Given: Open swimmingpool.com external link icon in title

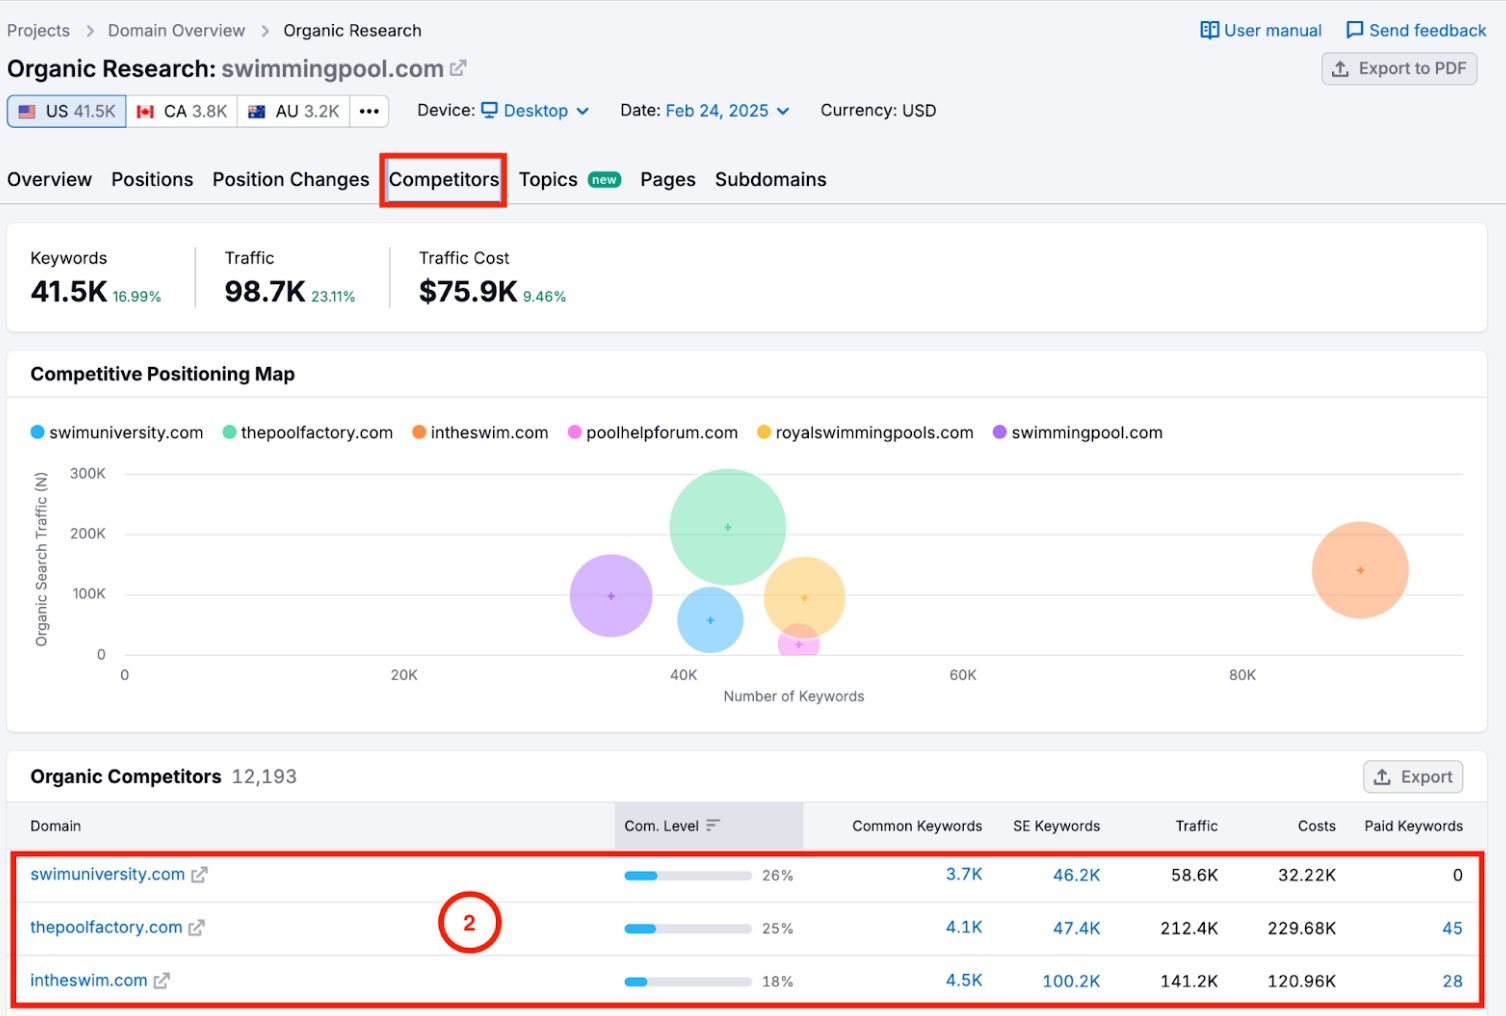Looking at the screenshot, I should [458, 69].
